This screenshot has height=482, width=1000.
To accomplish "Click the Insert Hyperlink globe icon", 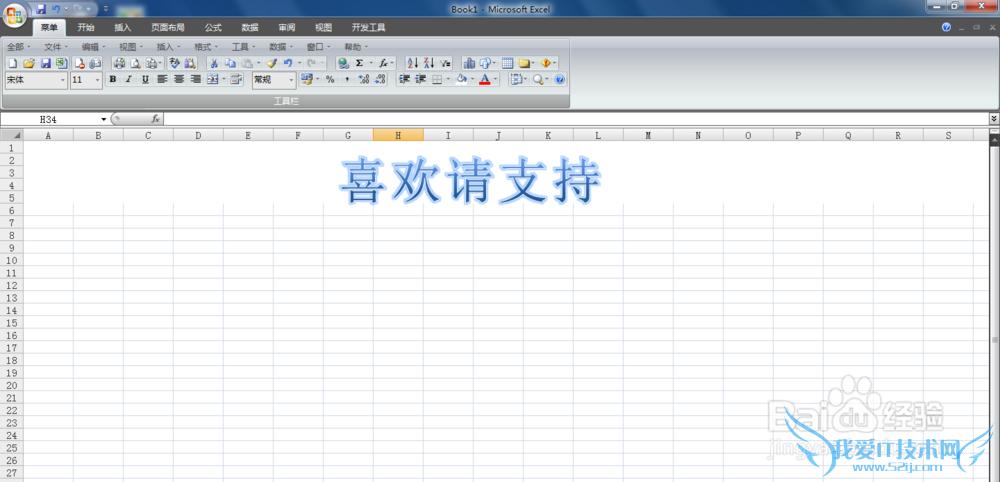I will tap(343, 63).
